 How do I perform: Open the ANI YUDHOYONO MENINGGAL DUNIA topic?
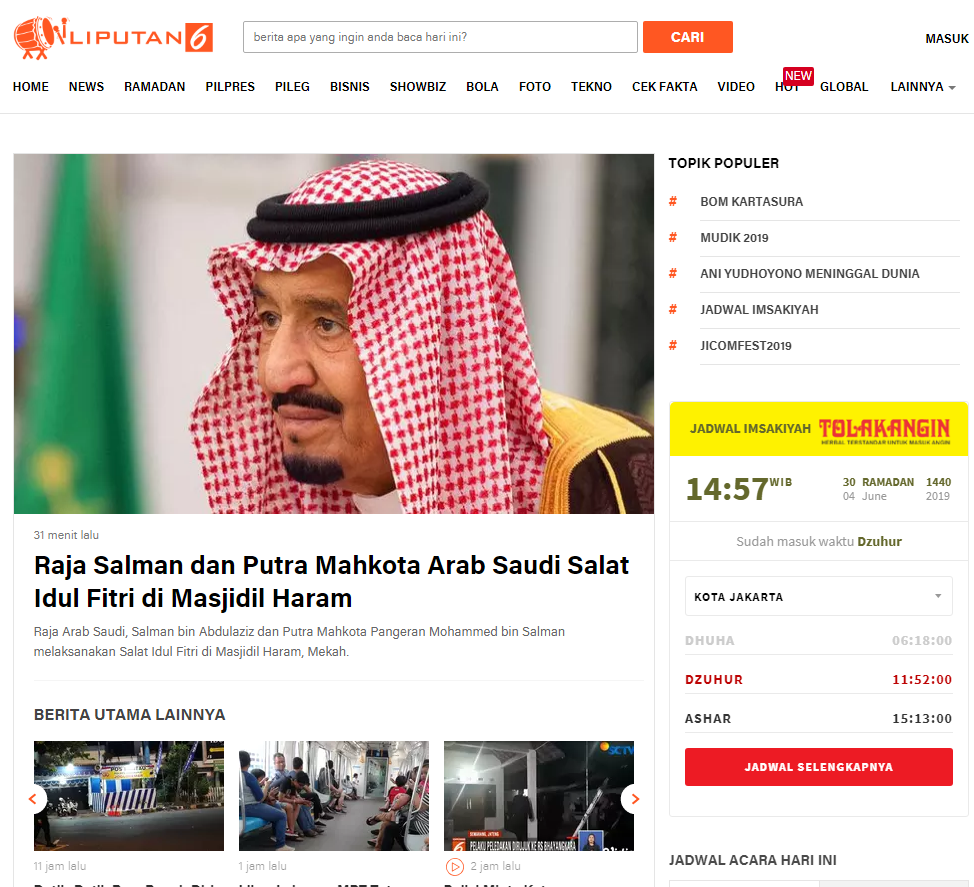click(809, 274)
